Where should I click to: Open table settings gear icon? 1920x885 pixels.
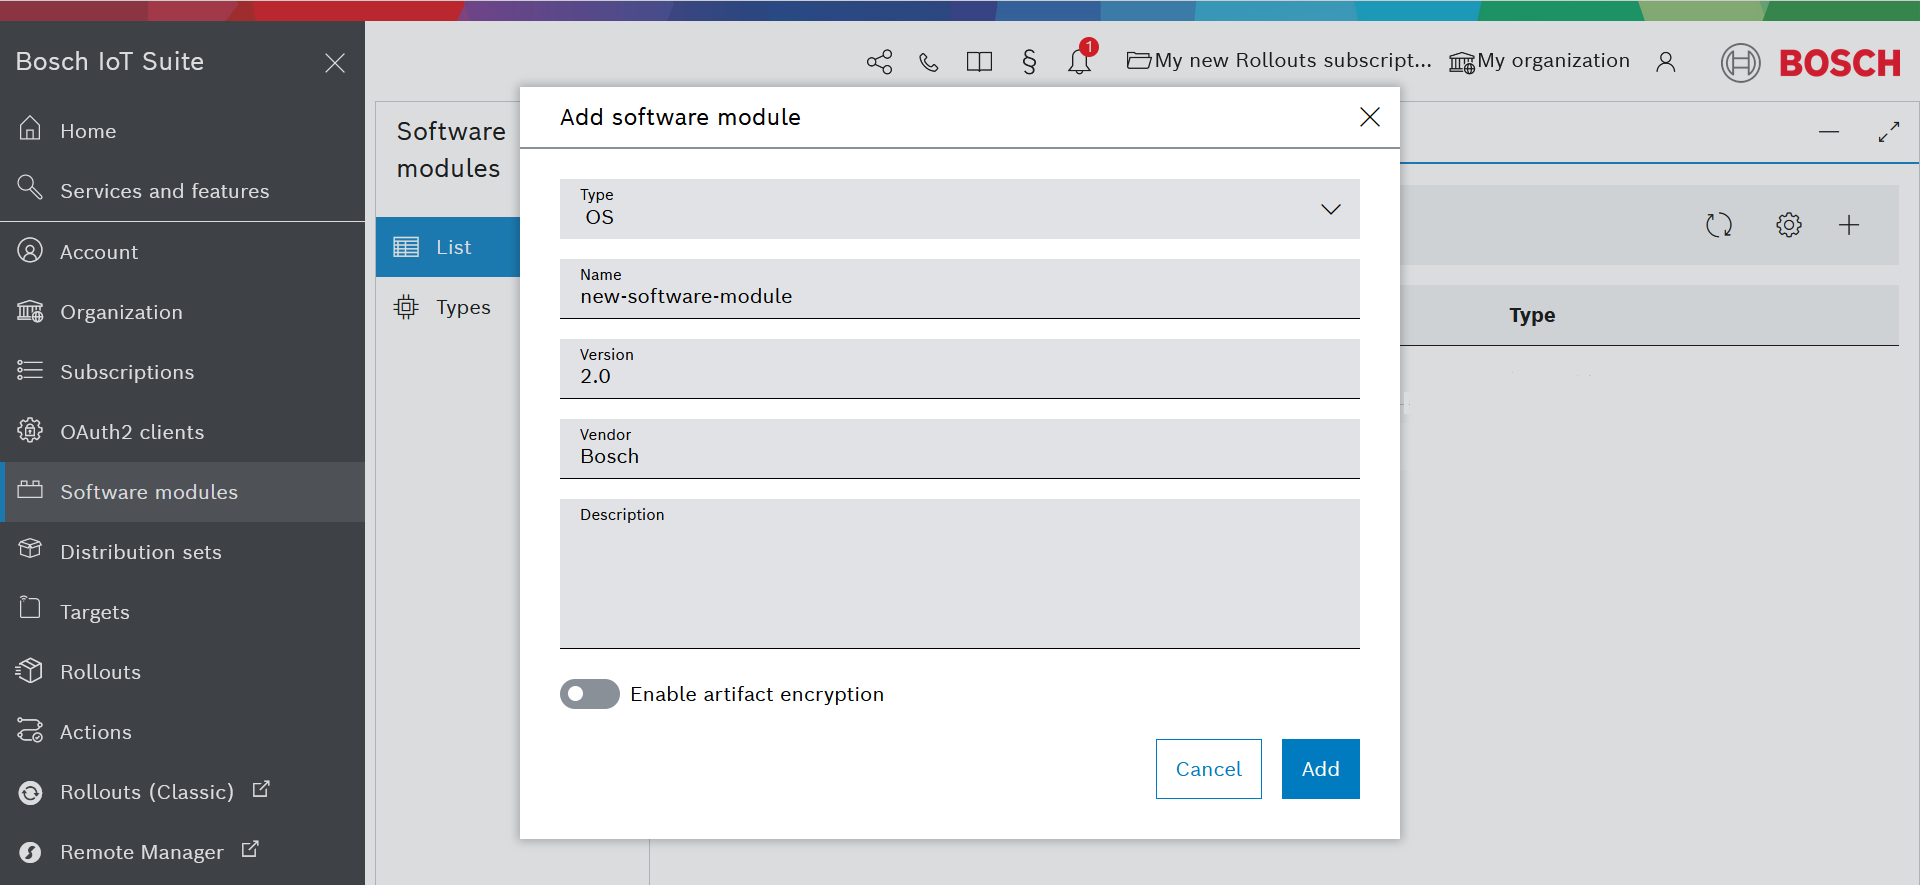(x=1788, y=225)
